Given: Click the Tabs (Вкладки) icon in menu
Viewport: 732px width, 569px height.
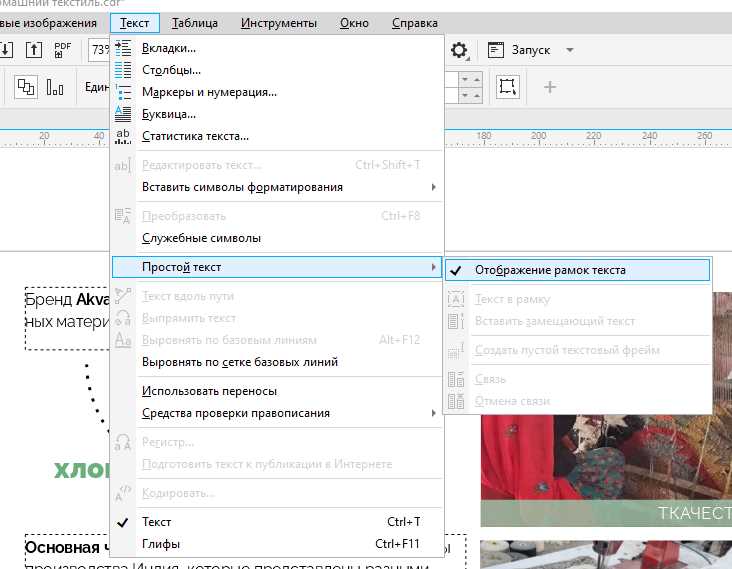Looking at the screenshot, I should click(123, 48).
